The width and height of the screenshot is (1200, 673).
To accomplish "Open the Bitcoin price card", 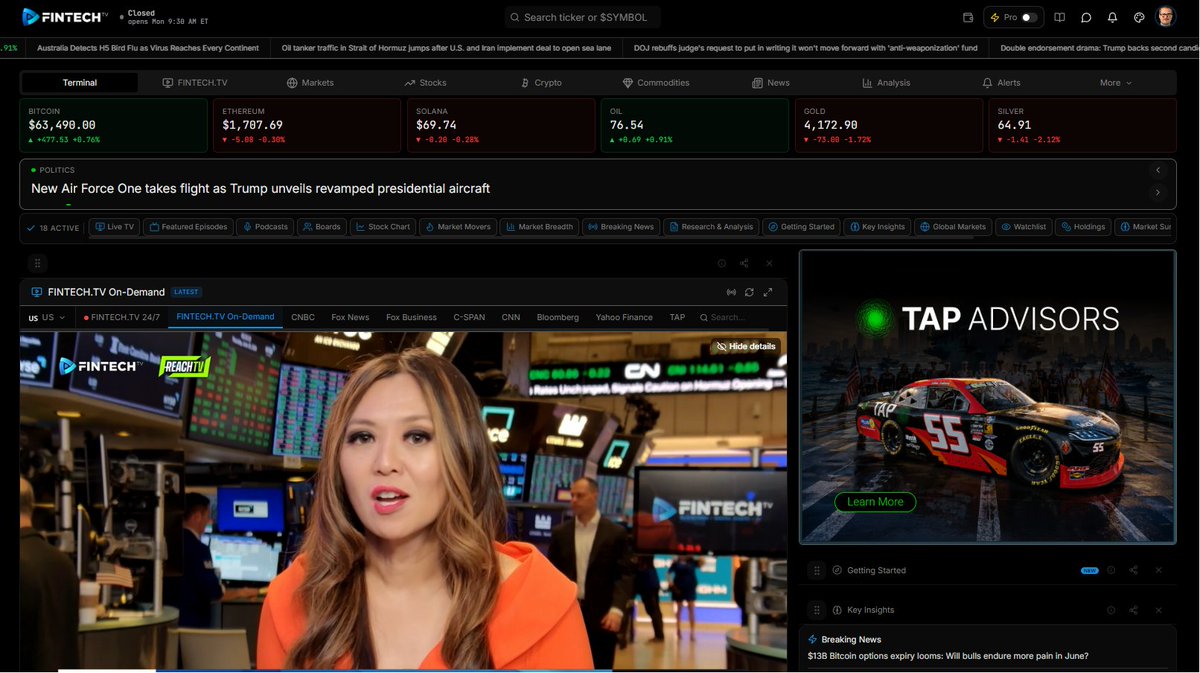I will point(114,125).
